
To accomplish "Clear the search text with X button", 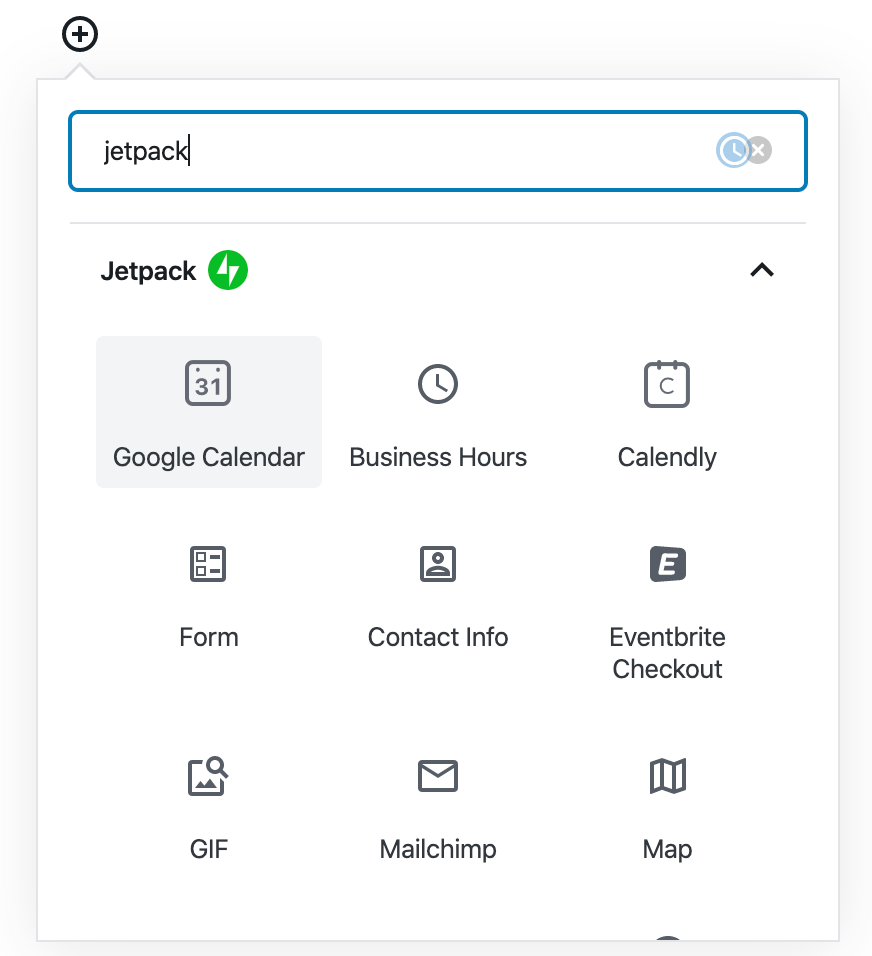I will click(760, 151).
